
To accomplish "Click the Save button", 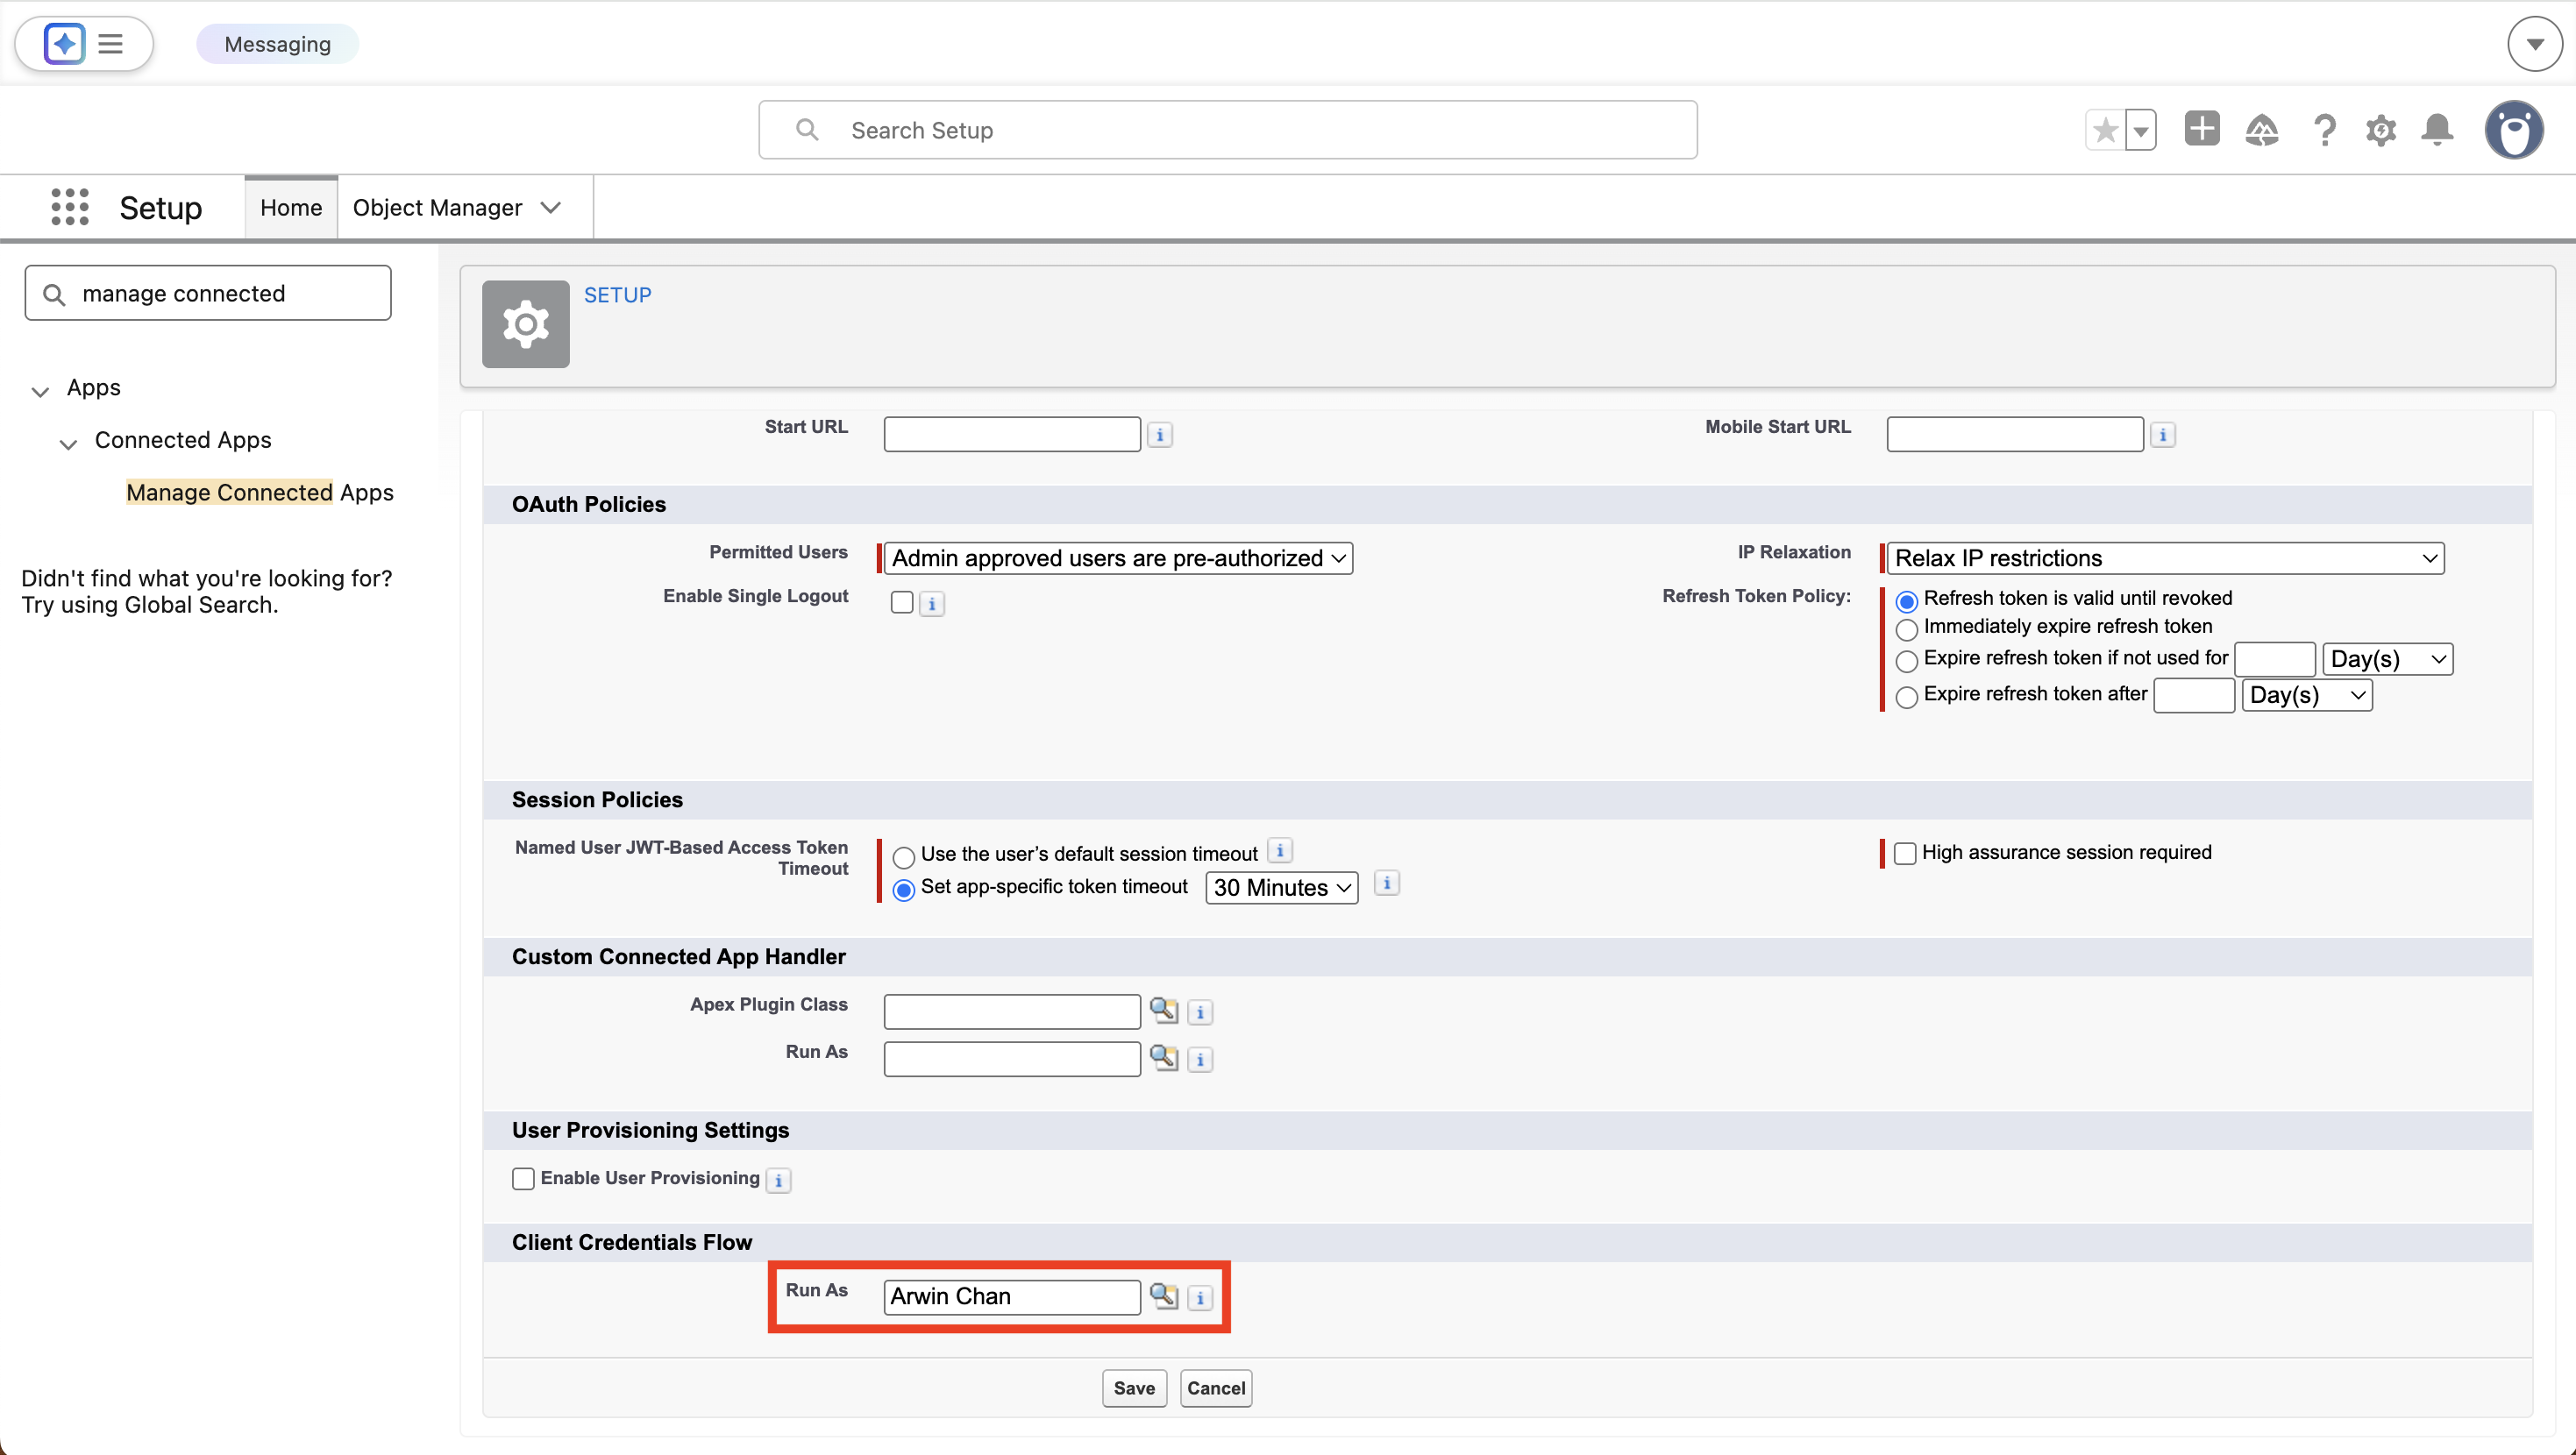I will pyautogui.click(x=1133, y=1387).
